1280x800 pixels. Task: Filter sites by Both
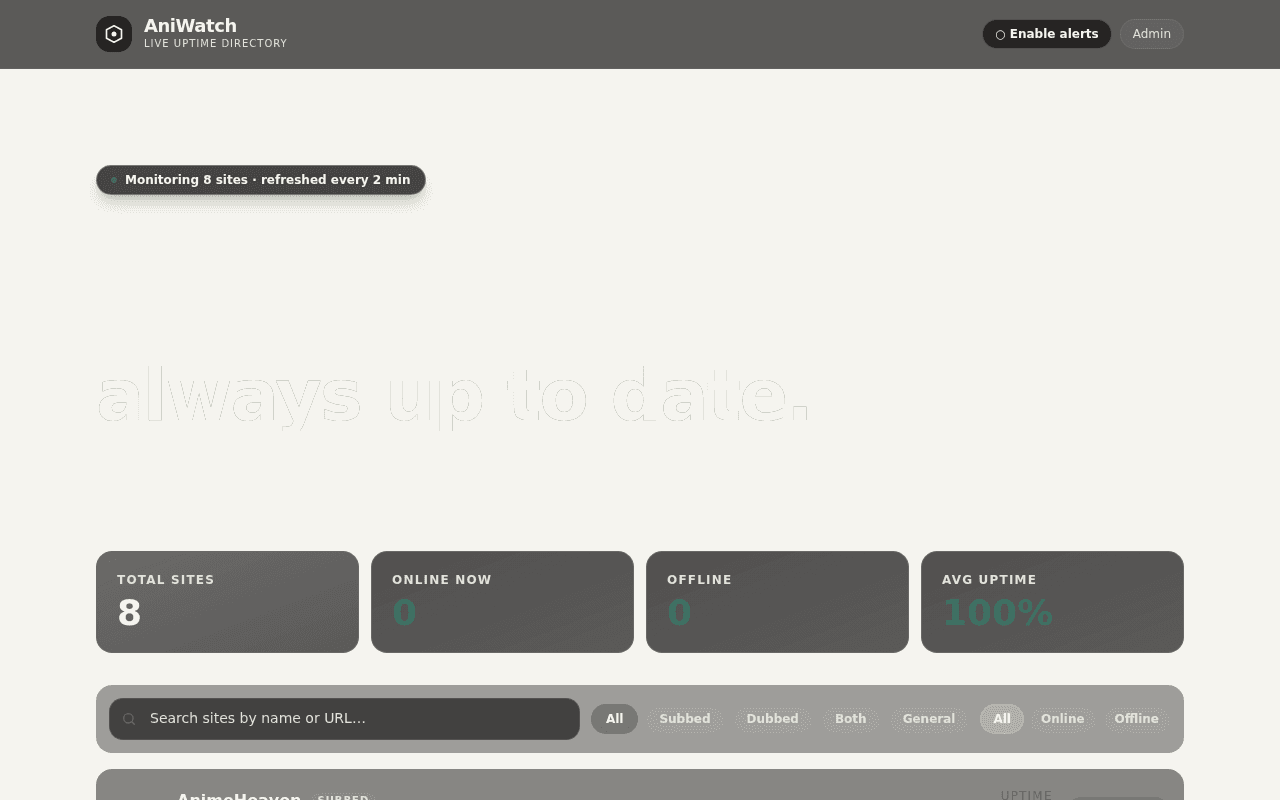click(851, 719)
